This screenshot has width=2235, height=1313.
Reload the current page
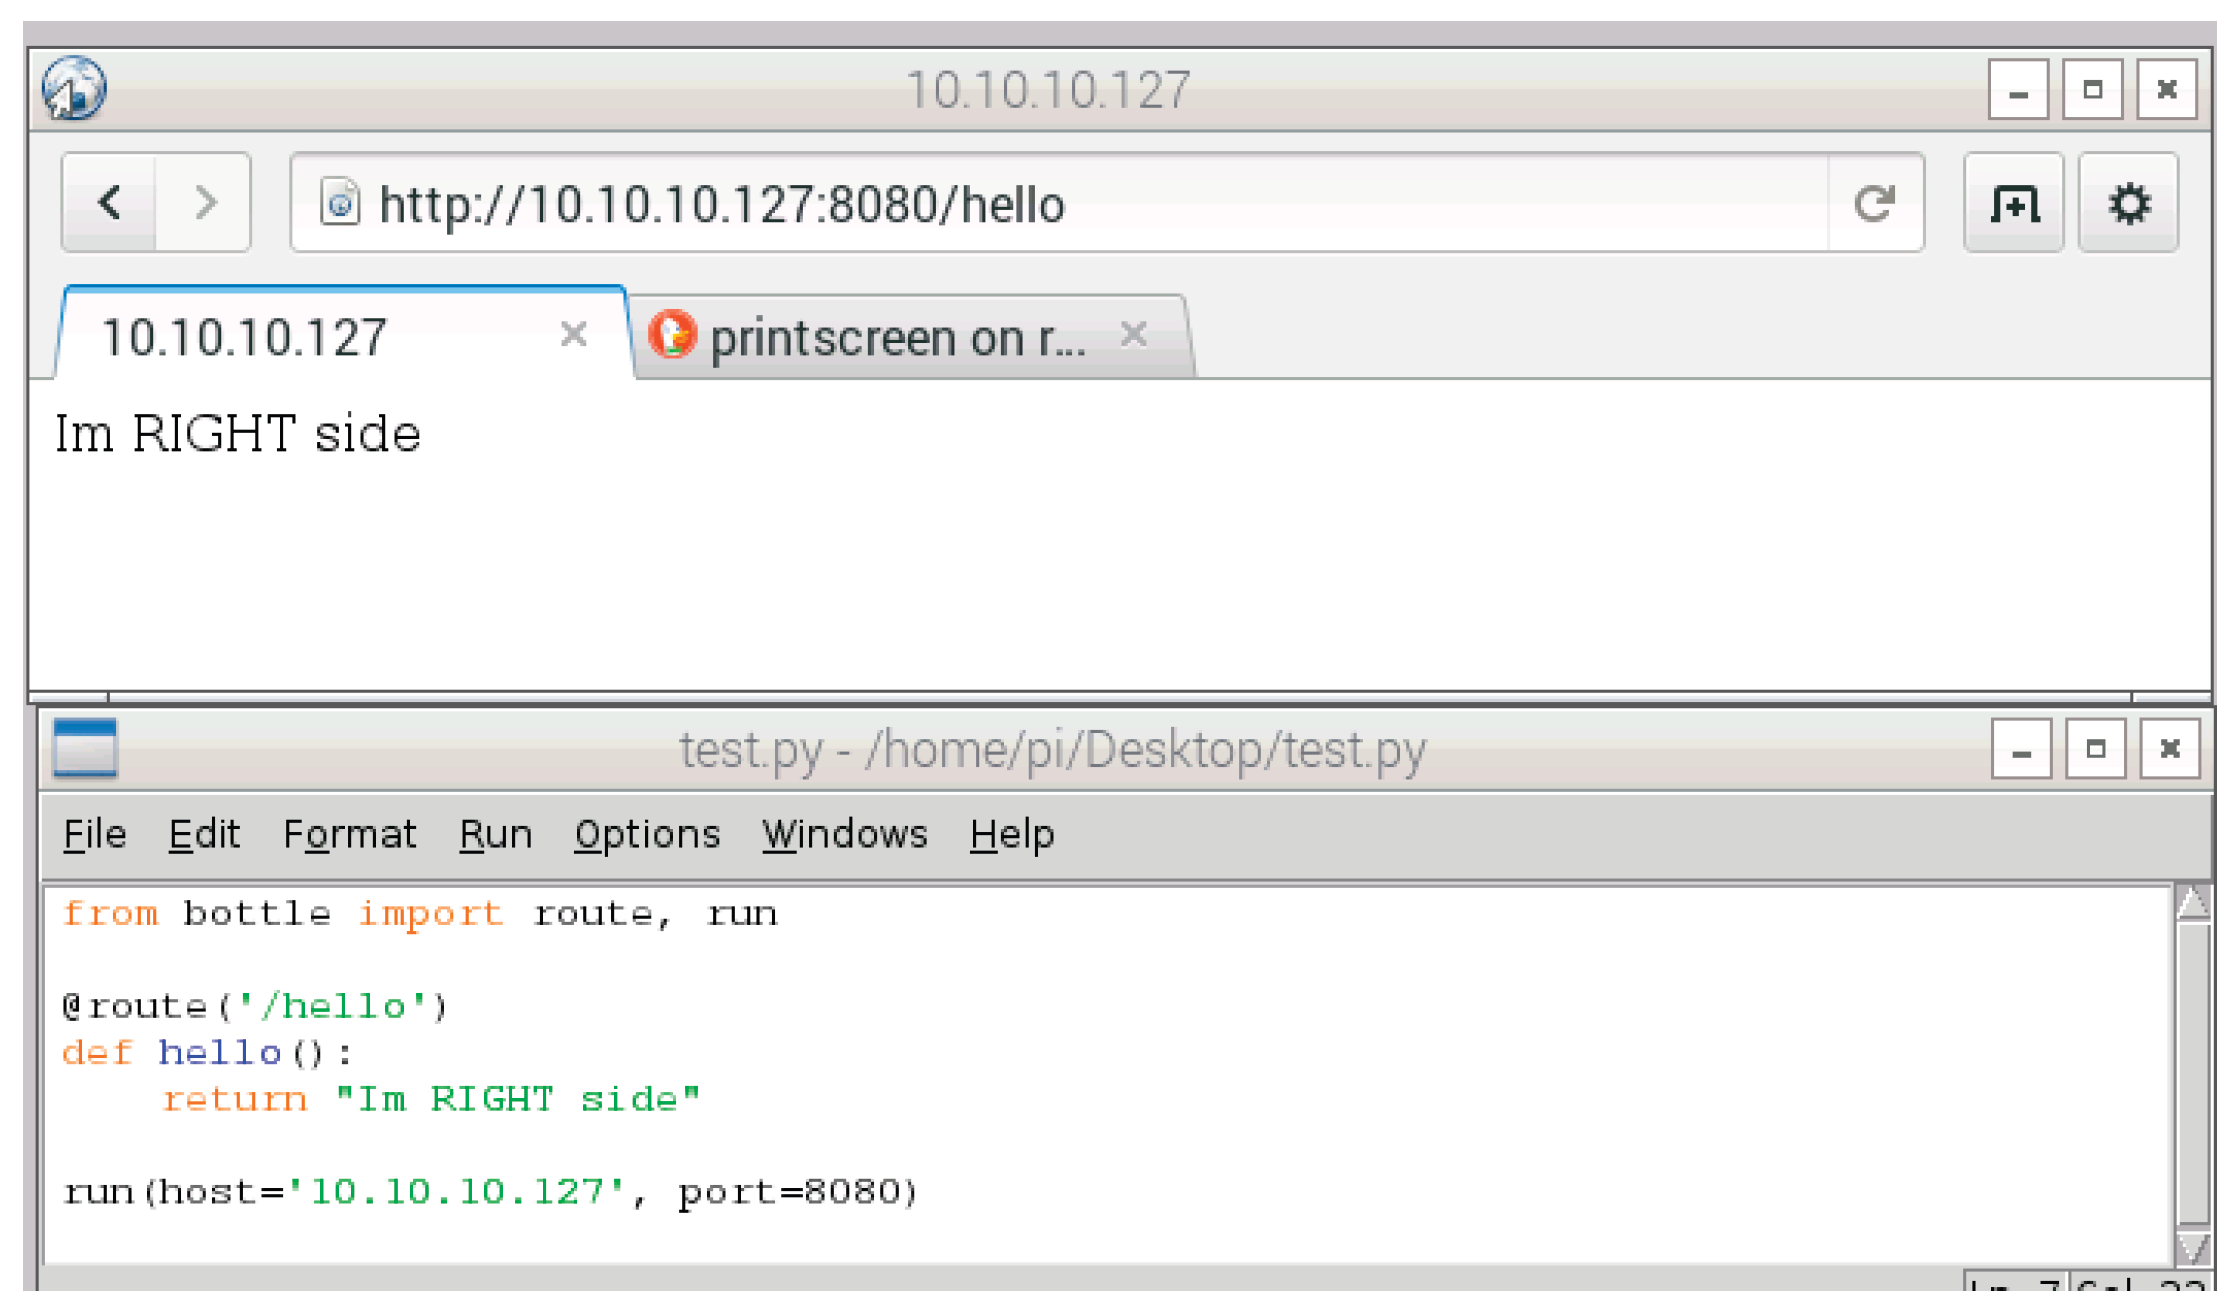click(1875, 203)
